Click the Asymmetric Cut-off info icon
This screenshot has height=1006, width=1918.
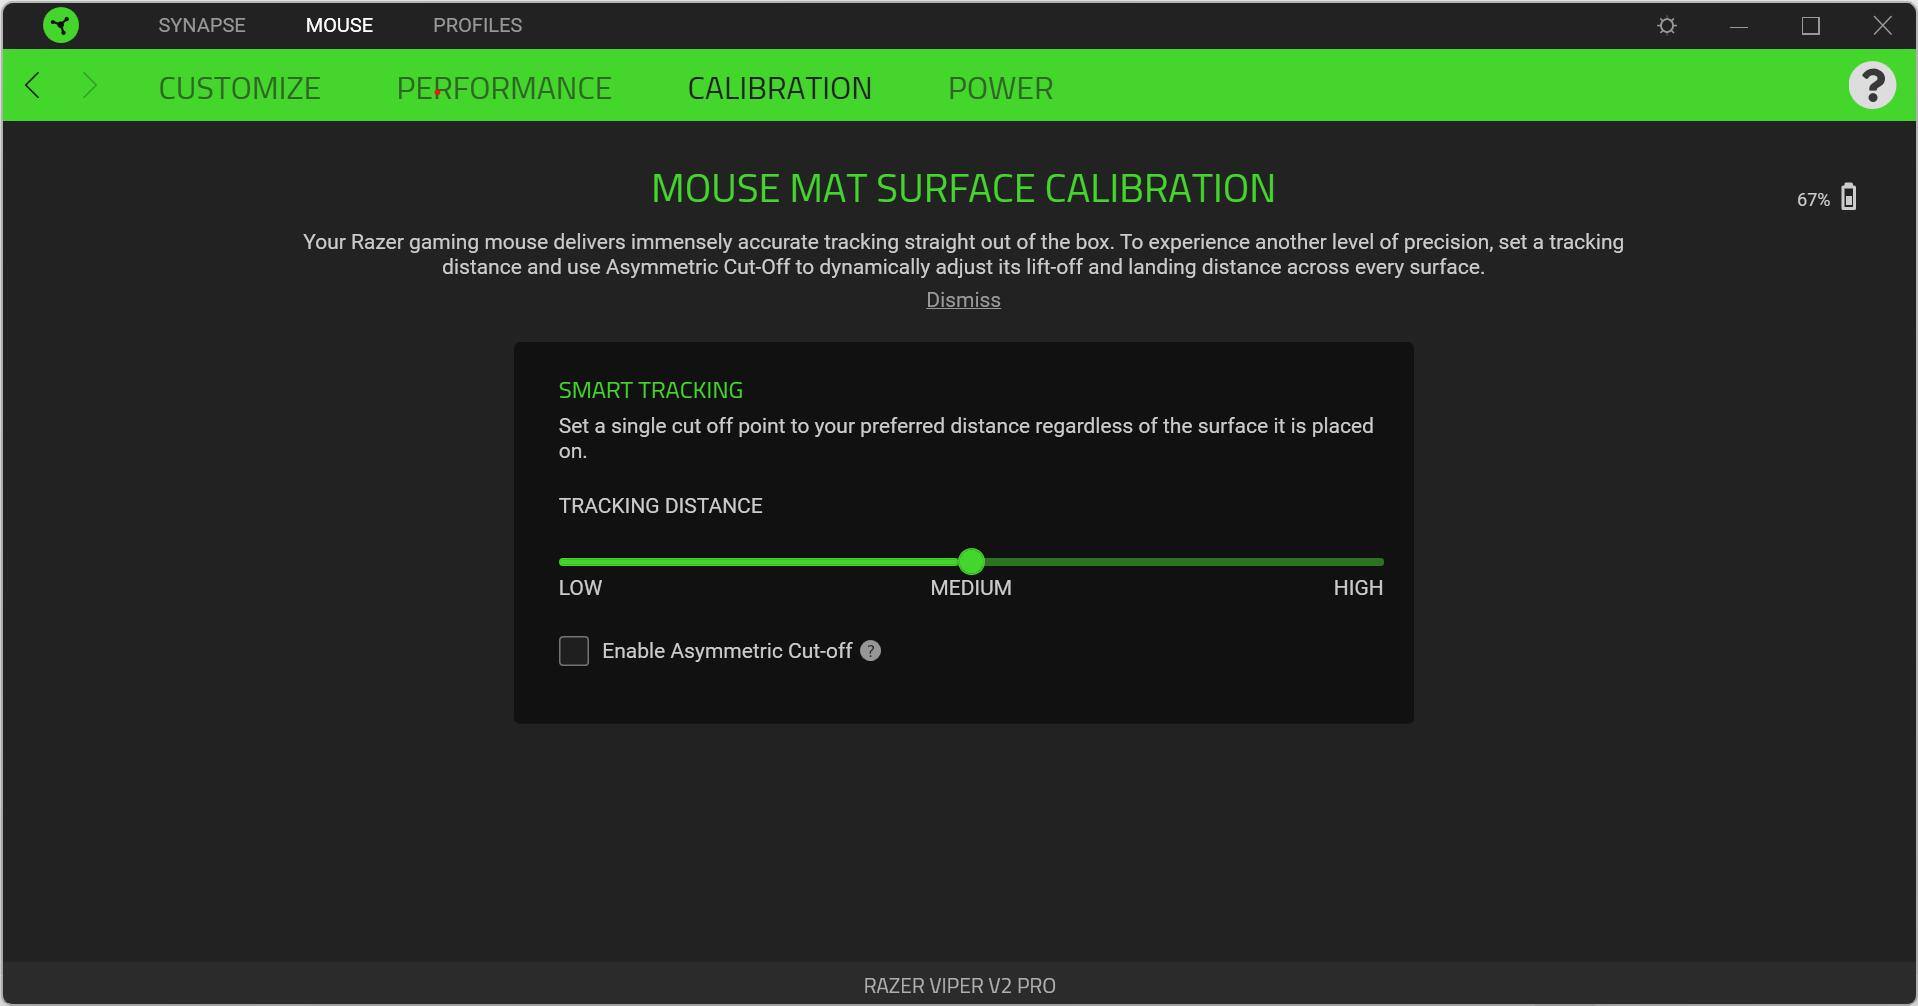pos(870,651)
